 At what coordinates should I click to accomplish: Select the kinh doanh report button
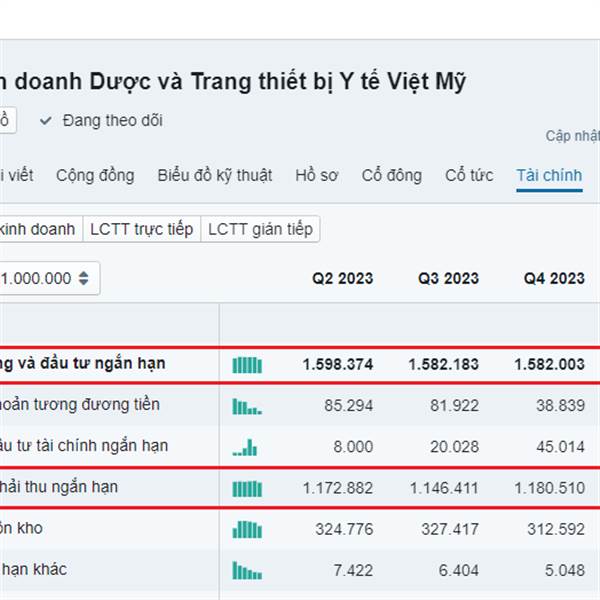tap(41, 229)
